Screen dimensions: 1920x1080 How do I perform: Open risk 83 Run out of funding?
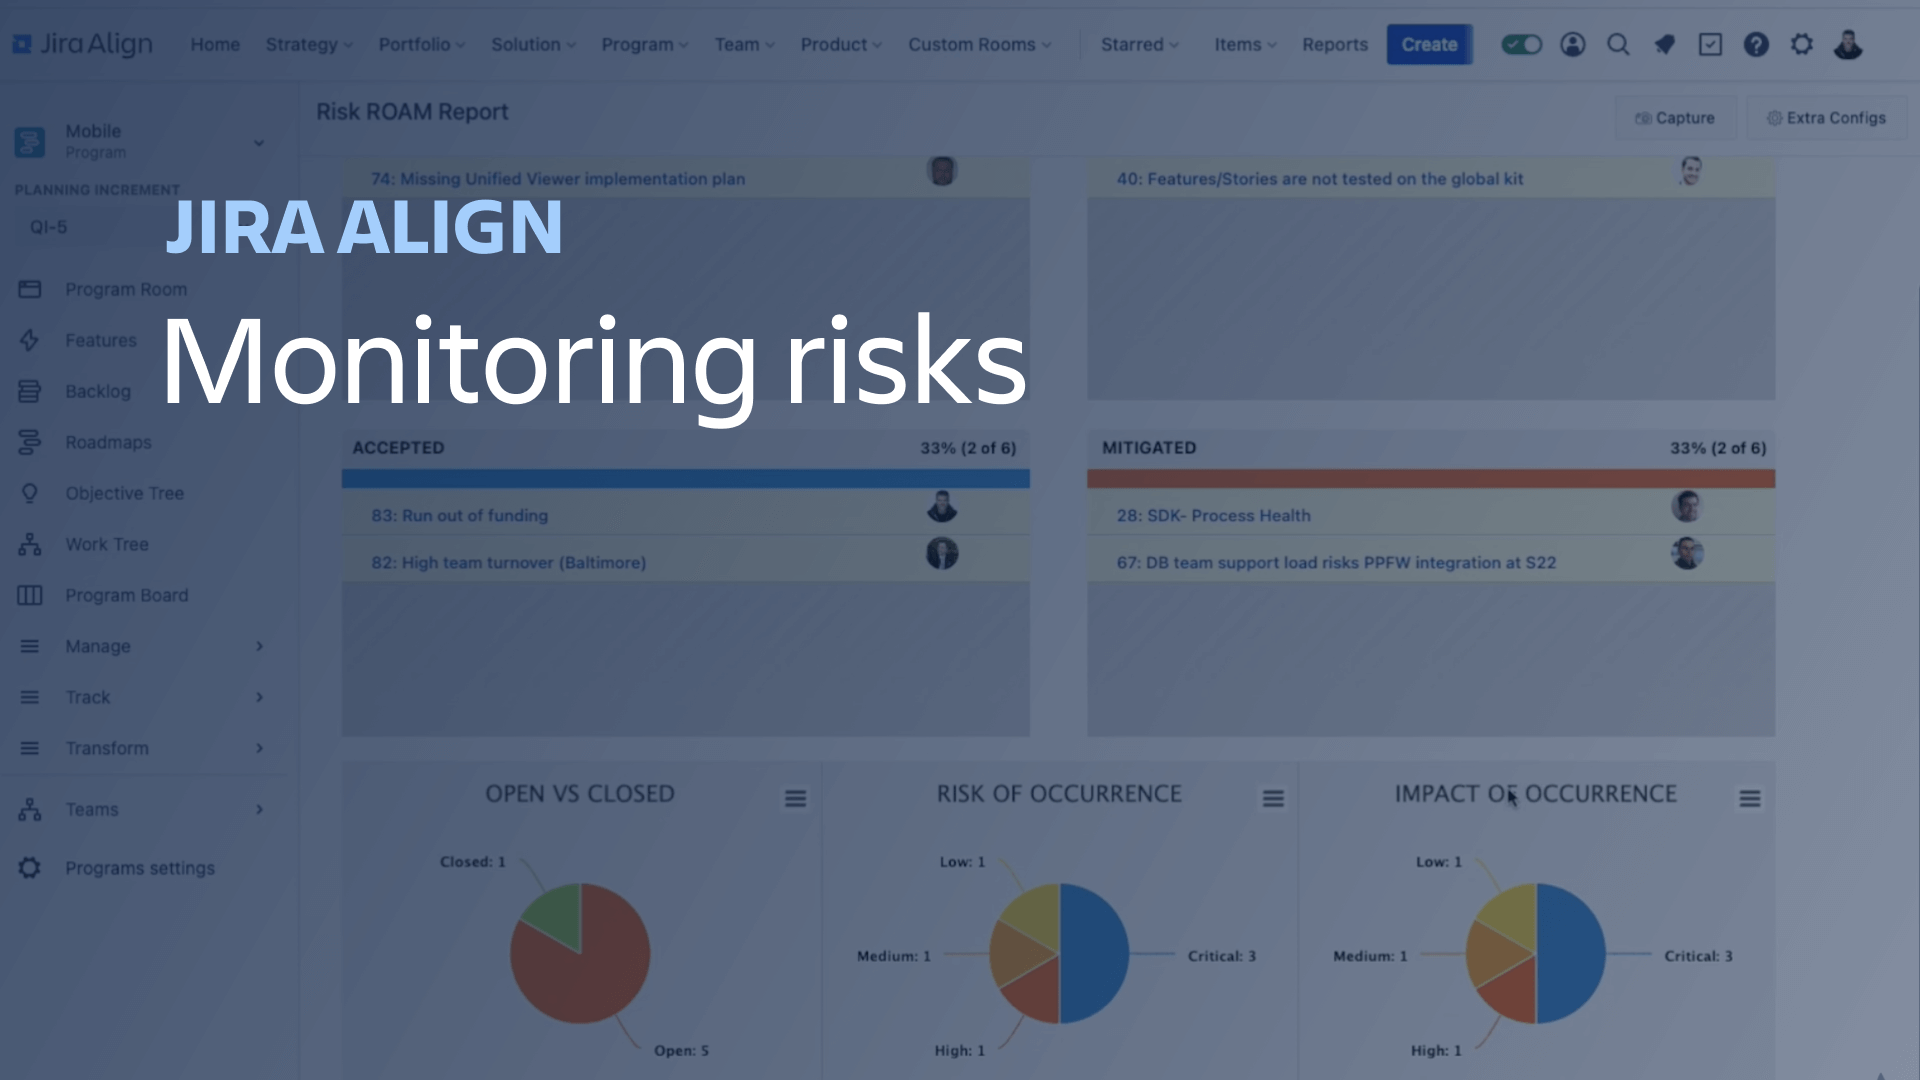pyautogui.click(x=459, y=514)
